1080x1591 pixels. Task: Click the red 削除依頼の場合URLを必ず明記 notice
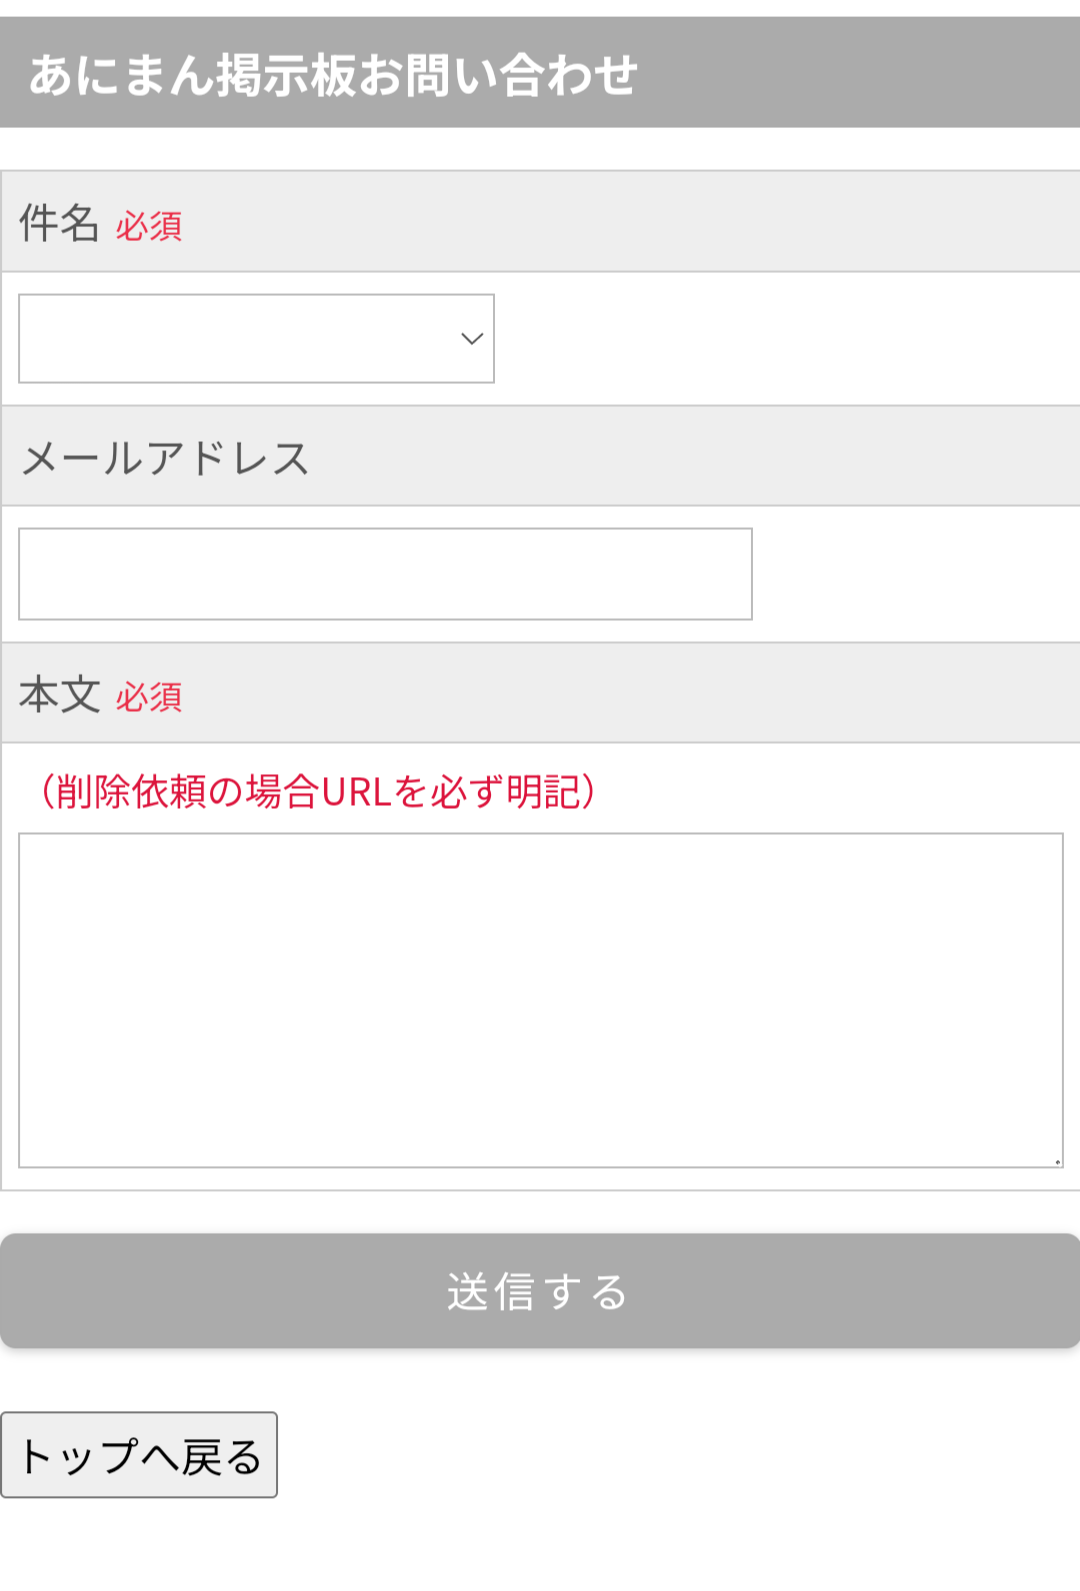[x=318, y=791]
